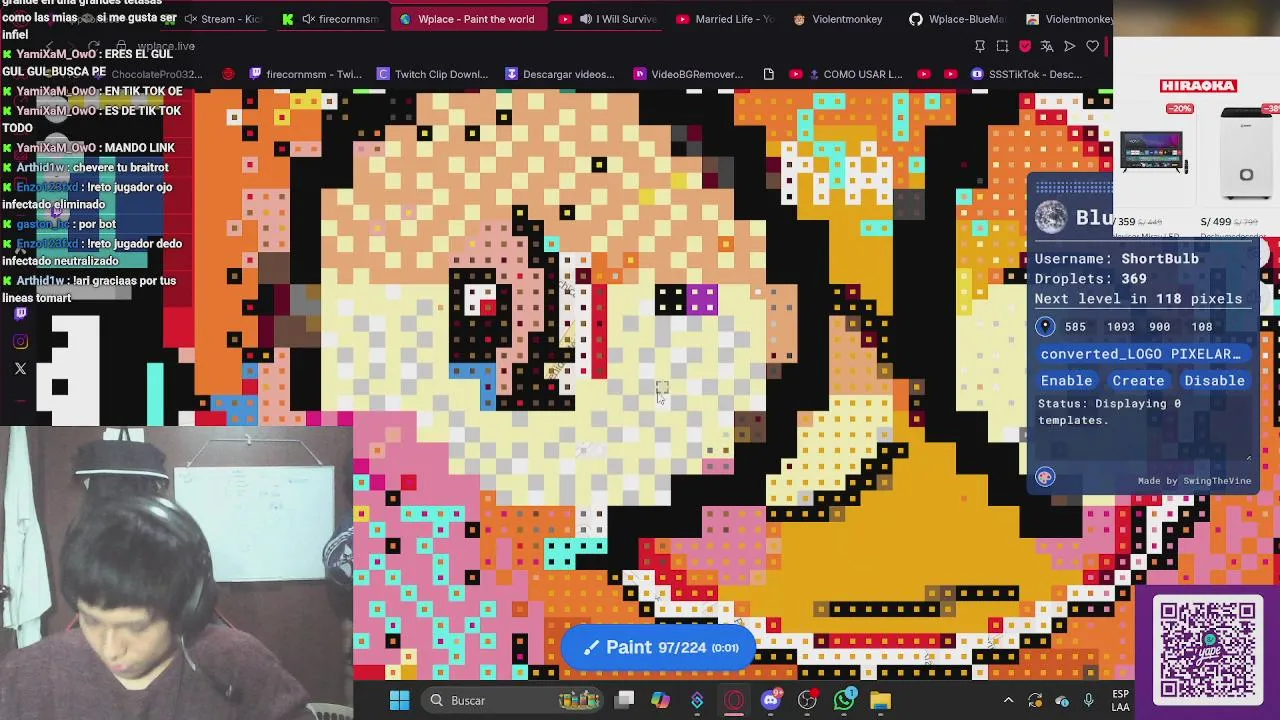
Task: Open the I Will Survive YouTube tab
Action: click(610, 19)
